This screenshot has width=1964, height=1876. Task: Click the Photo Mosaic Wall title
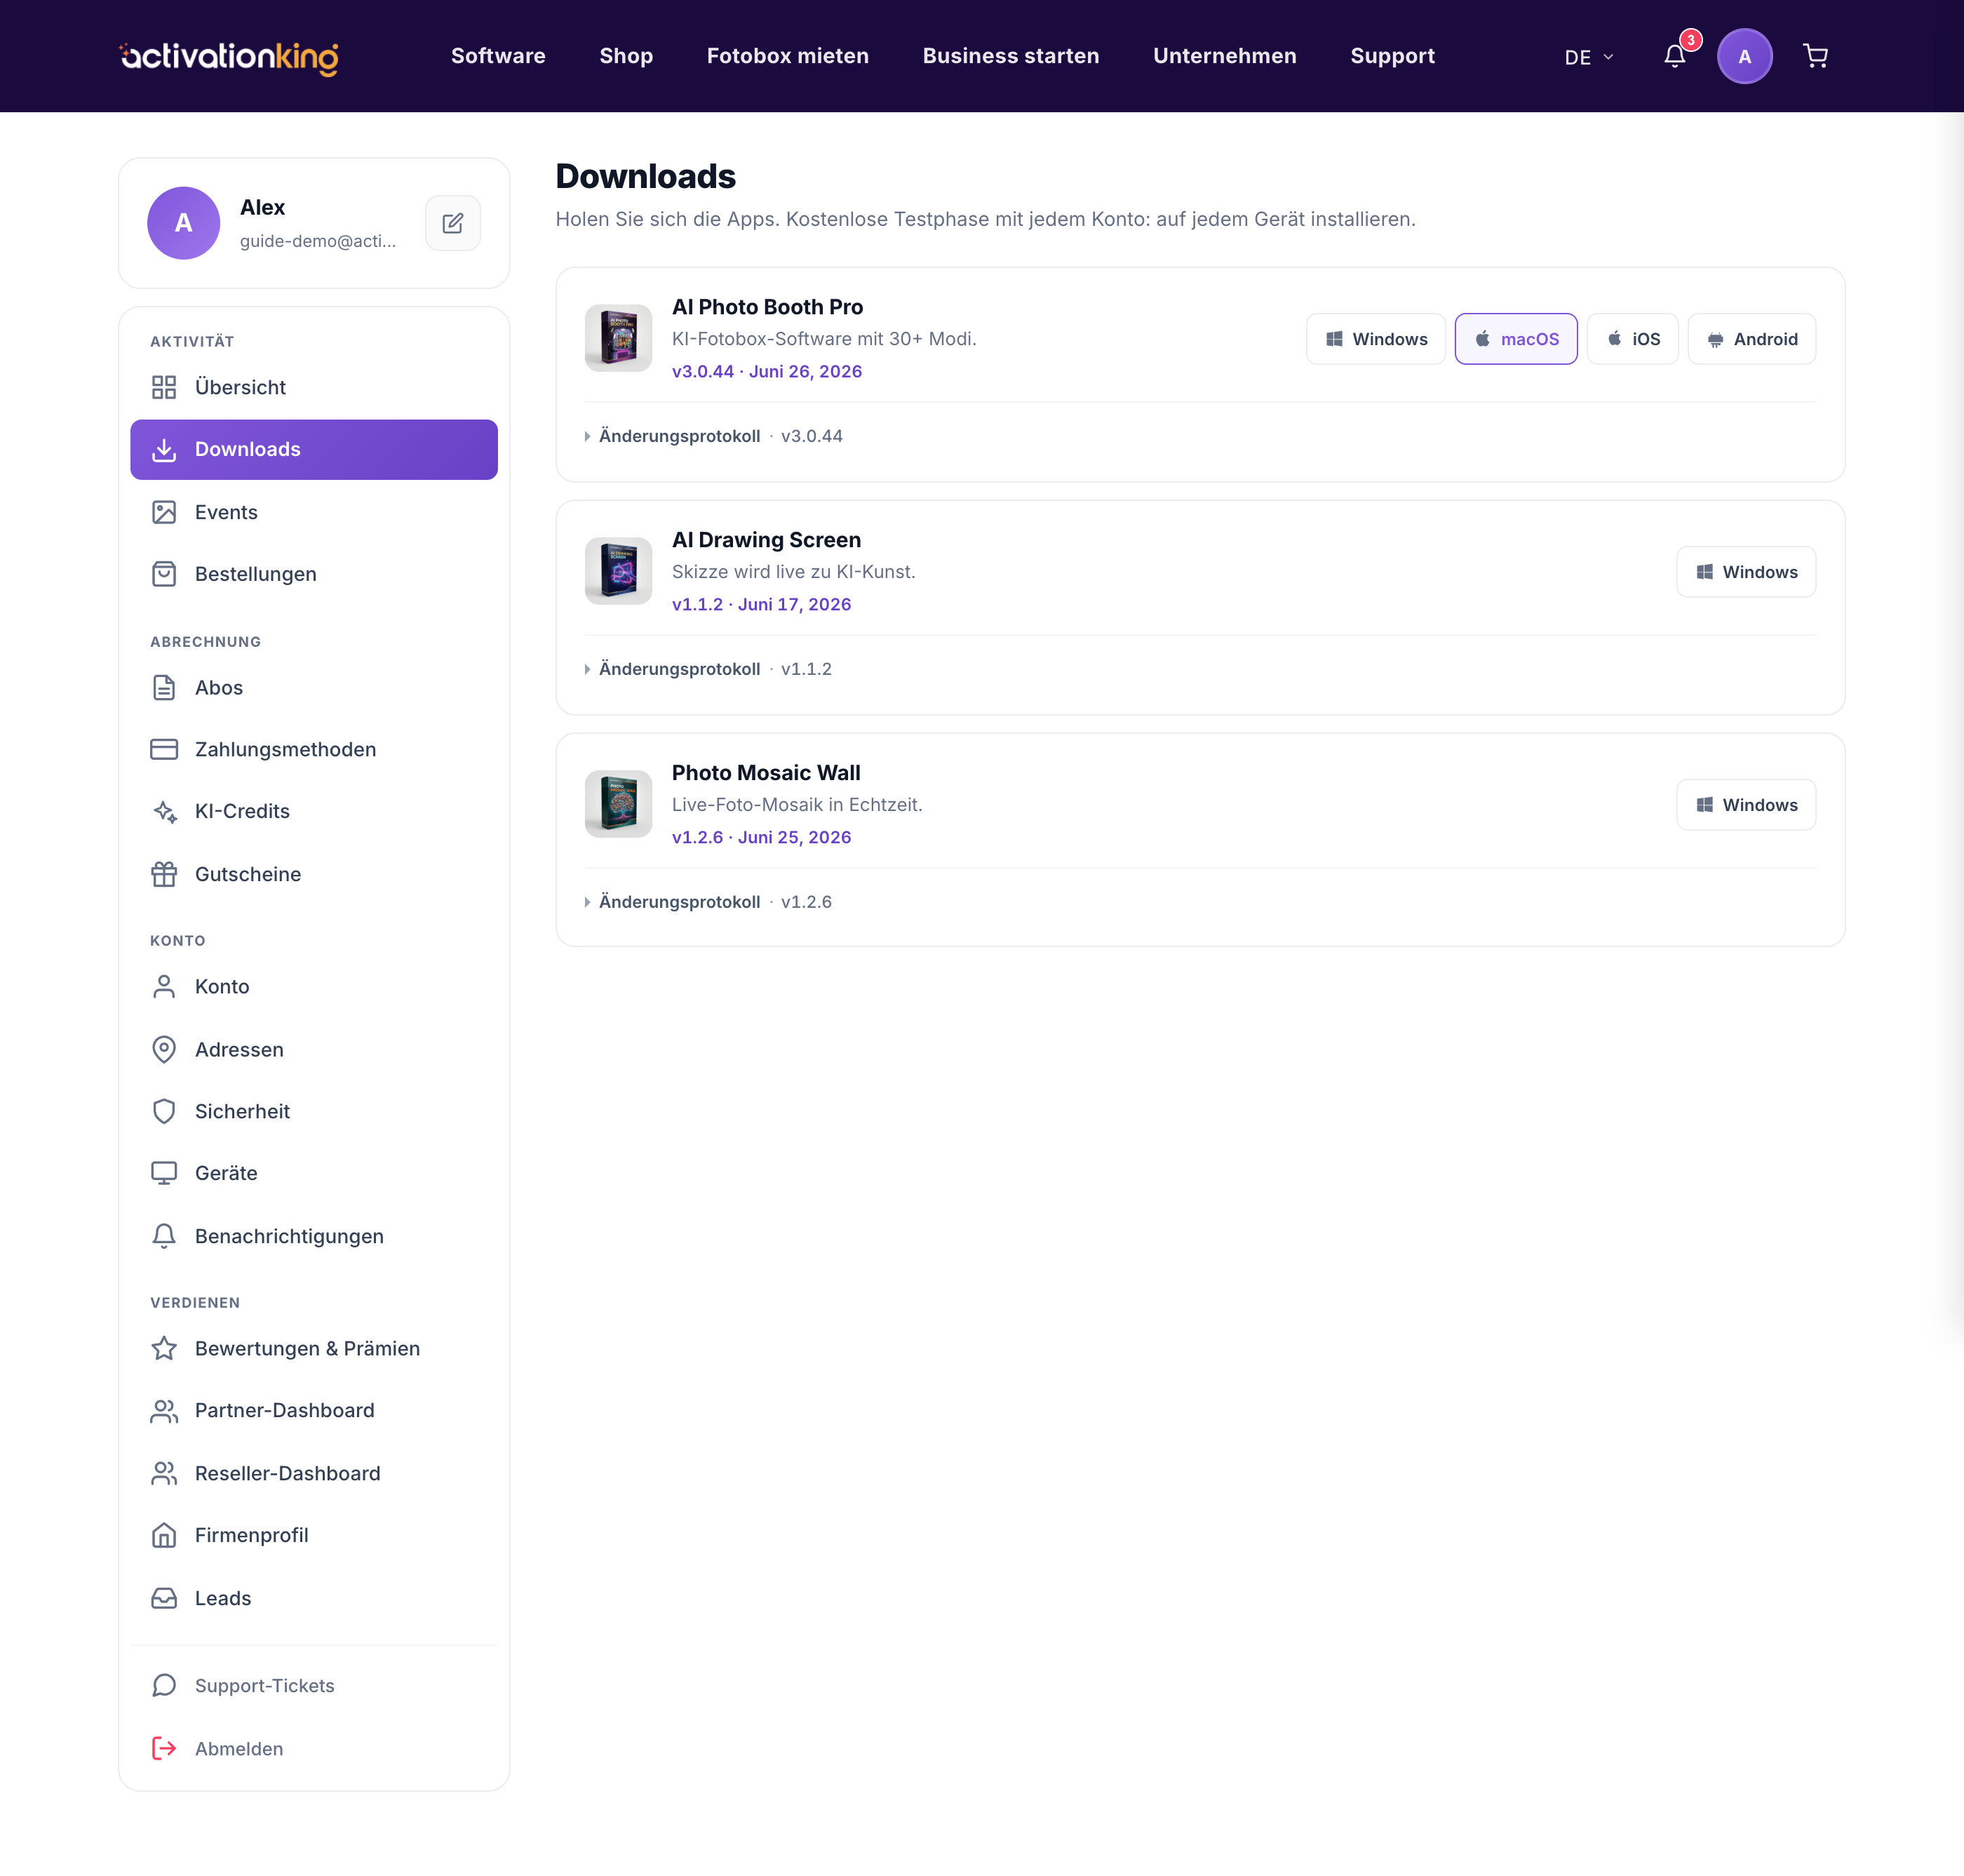[766, 773]
